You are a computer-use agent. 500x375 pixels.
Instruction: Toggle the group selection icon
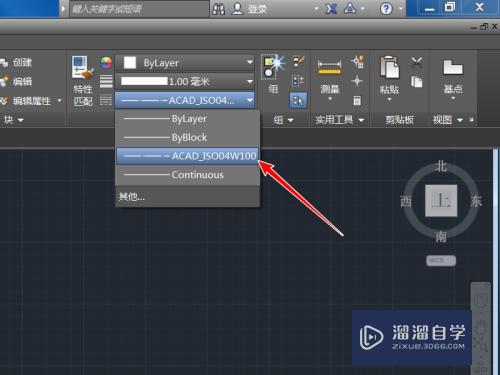(298, 101)
